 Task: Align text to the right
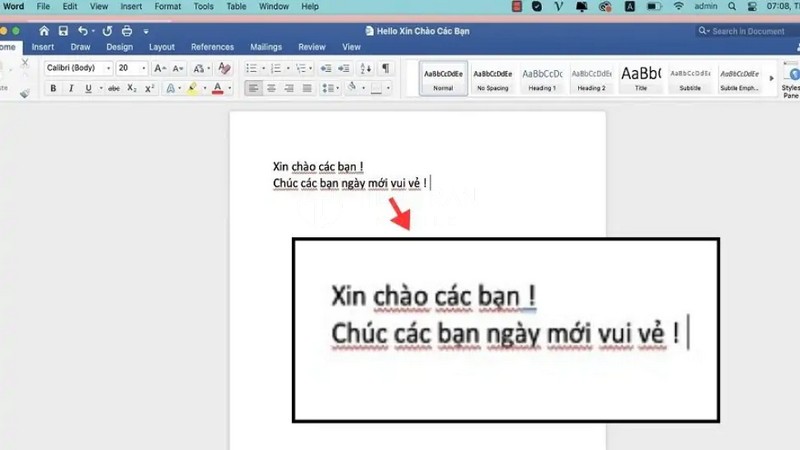point(289,88)
